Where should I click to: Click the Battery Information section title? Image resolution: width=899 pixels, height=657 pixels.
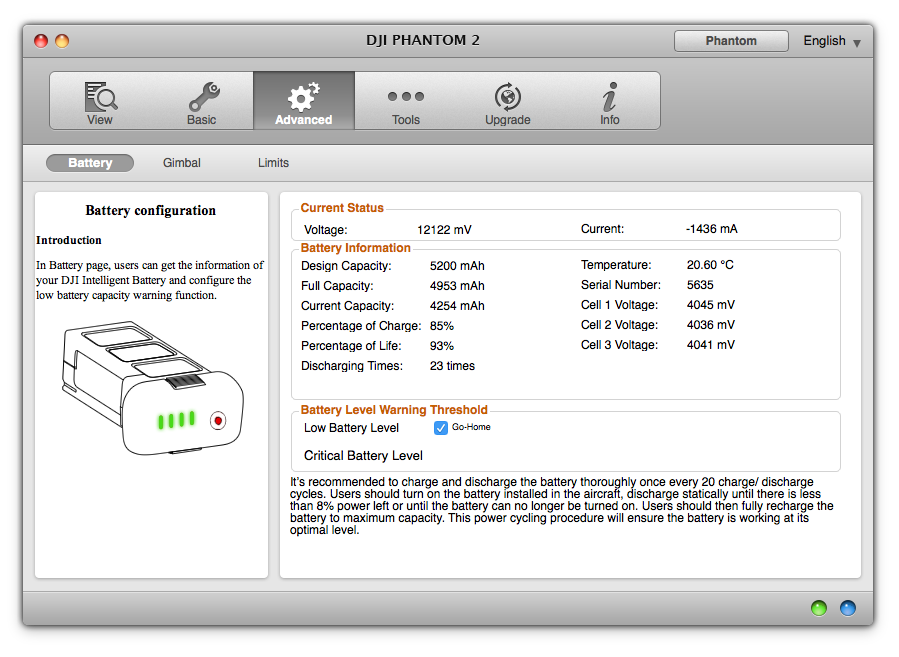click(x=355, y=248)
